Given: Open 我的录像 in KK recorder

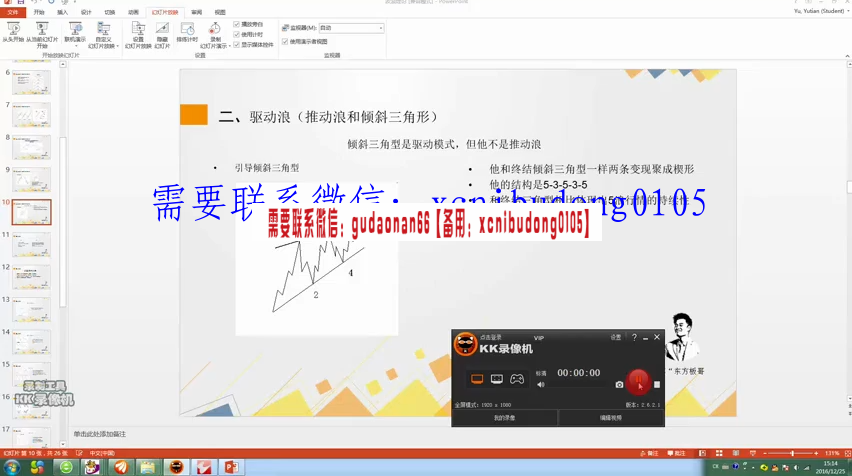Looking at the screenshot, I should coord(504,418).
